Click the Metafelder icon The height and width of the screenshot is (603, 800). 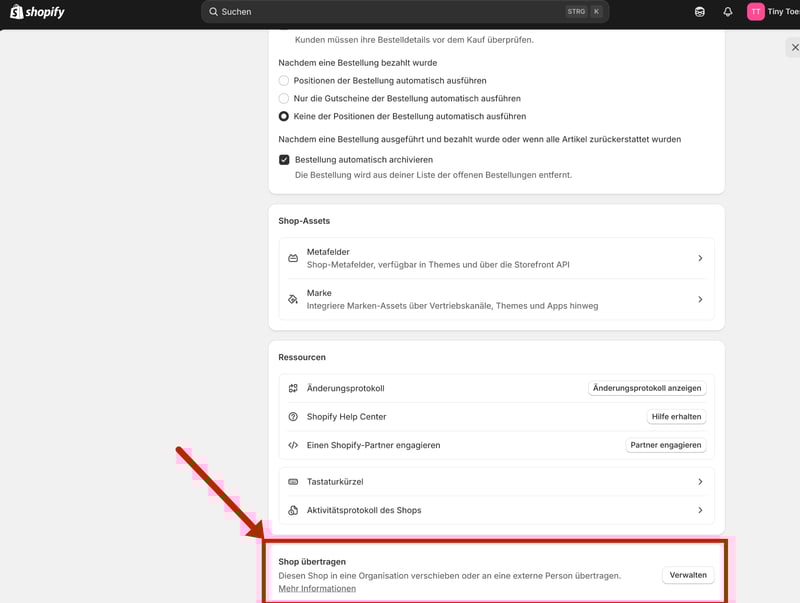(293, 258)
